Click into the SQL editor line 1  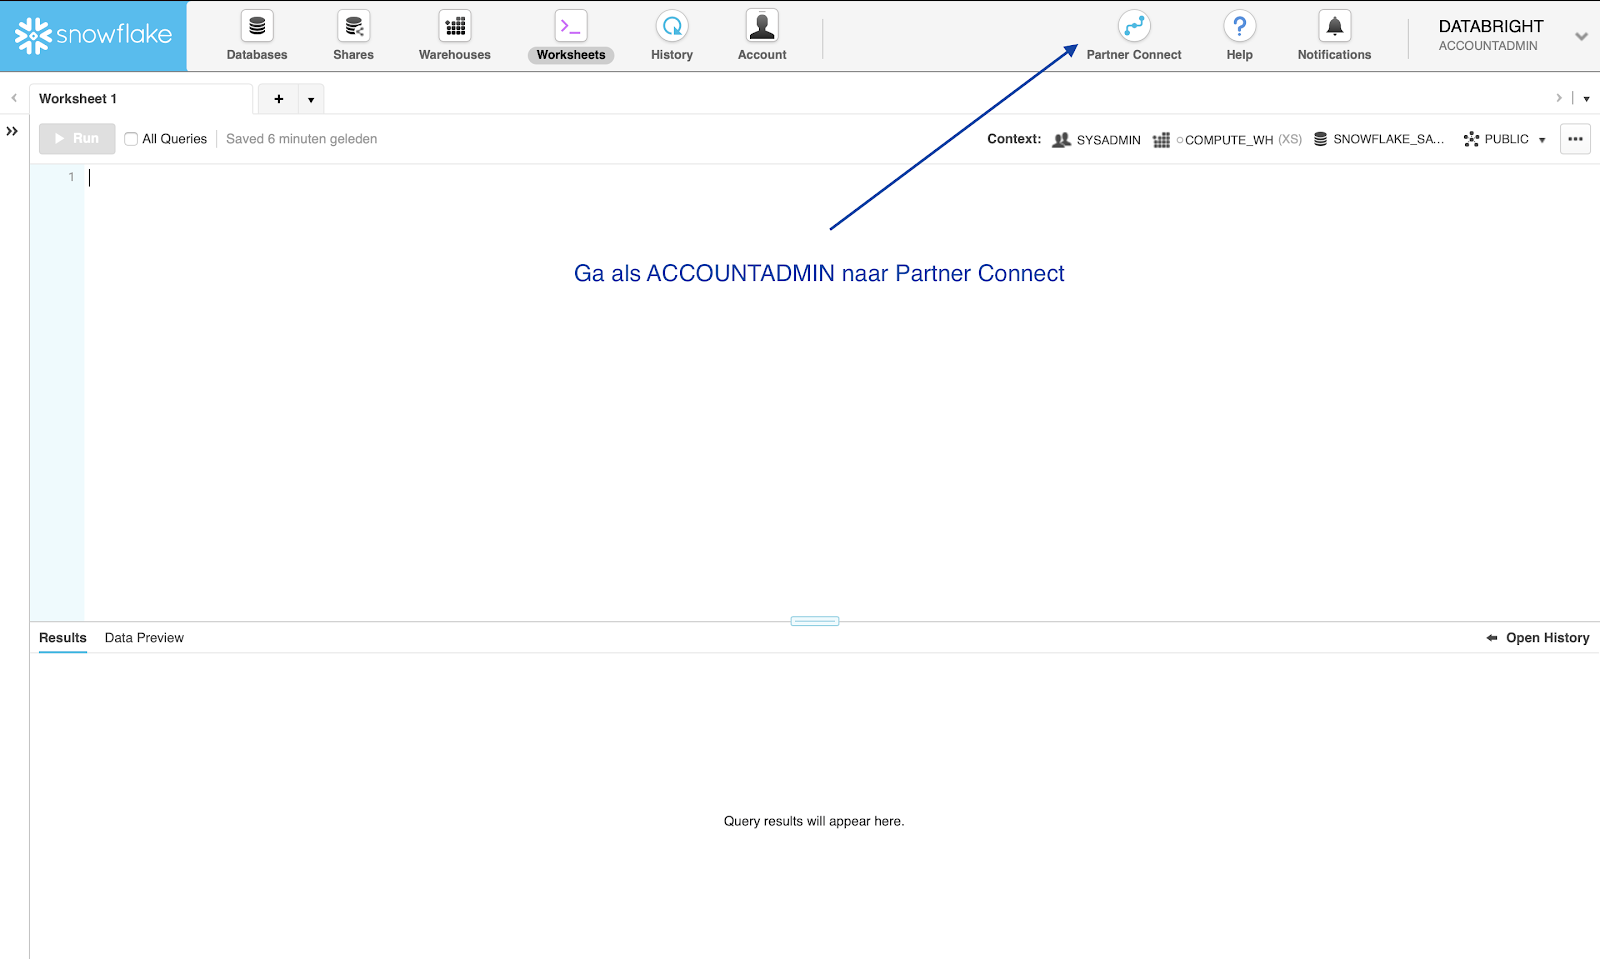[x=840, y=177]
